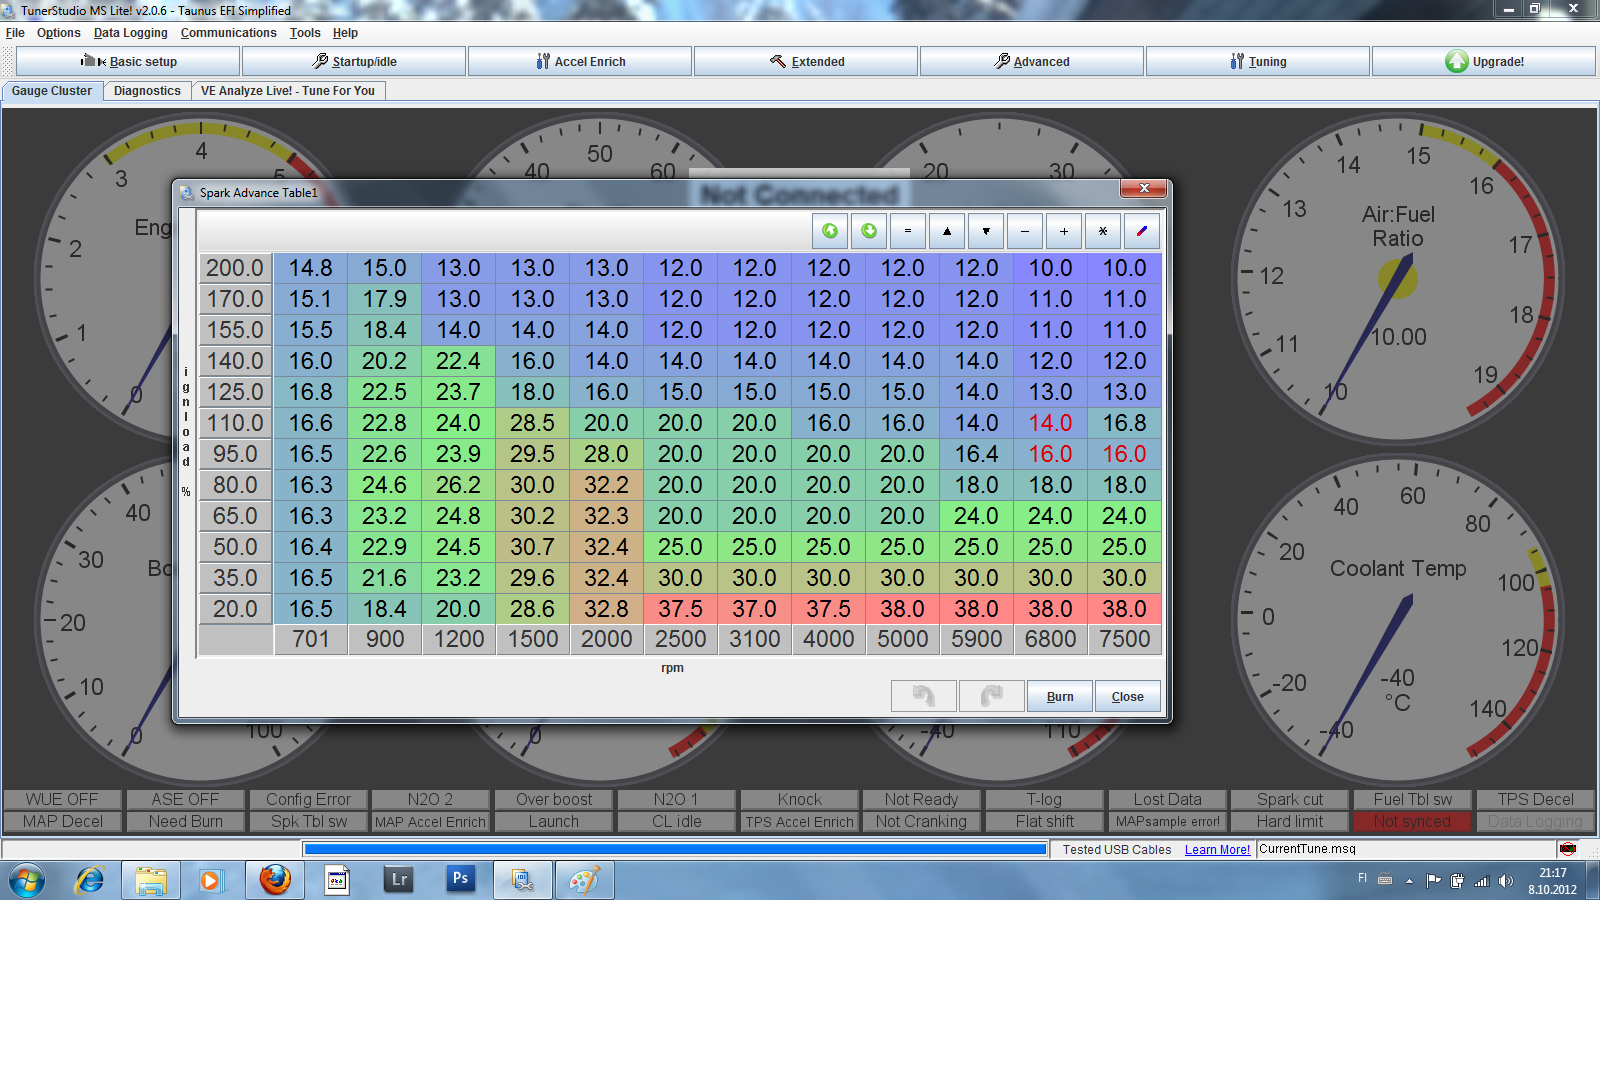Screen dimensions: 1600x1080
Task: Click the equals sign set-value button
Action: [x=908, y=231]
